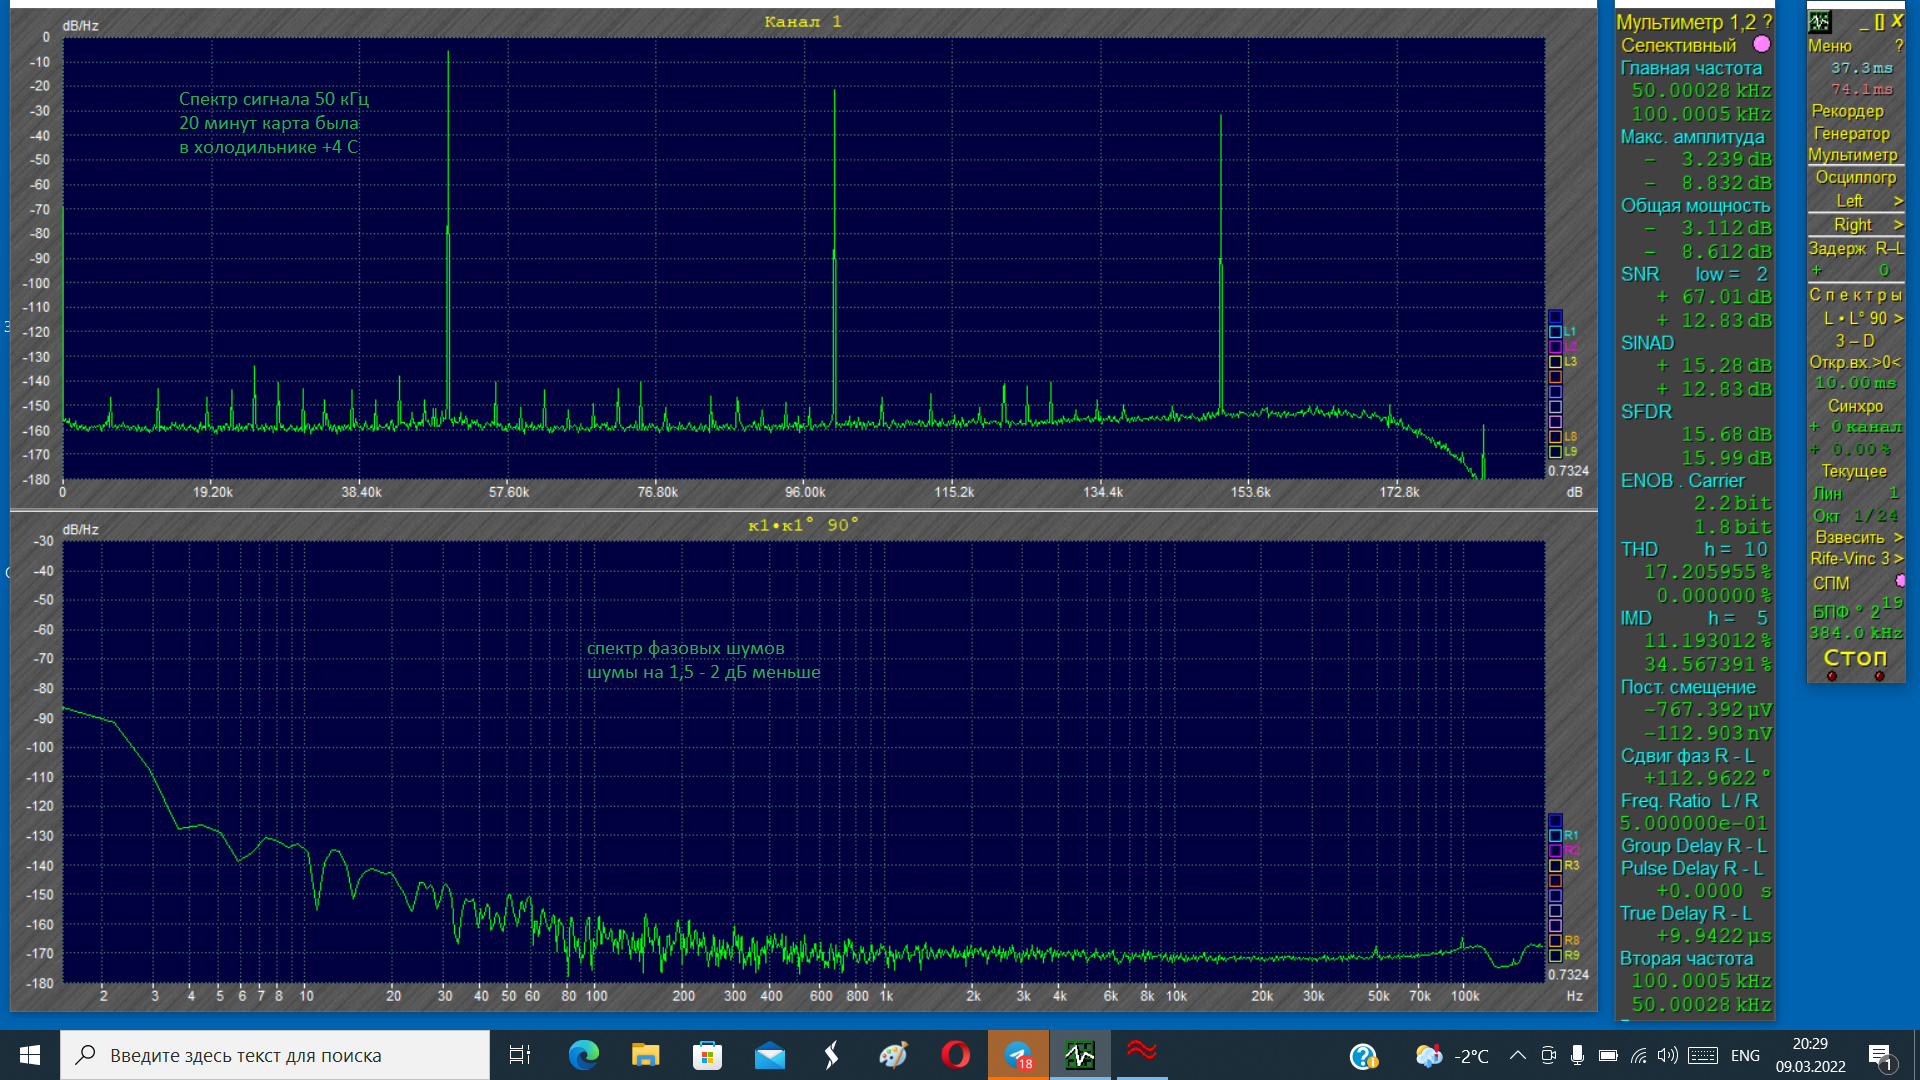Open the Mail app from taskbar
Screen dimensions: 1920x1080
point(770,1055)
